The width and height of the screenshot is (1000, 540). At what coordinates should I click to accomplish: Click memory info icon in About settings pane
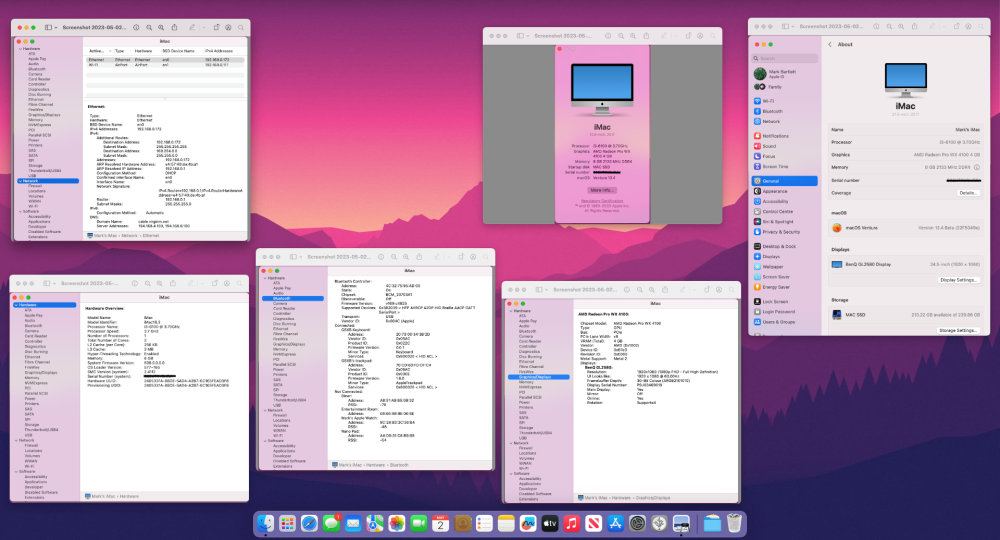tap(977, 167)
